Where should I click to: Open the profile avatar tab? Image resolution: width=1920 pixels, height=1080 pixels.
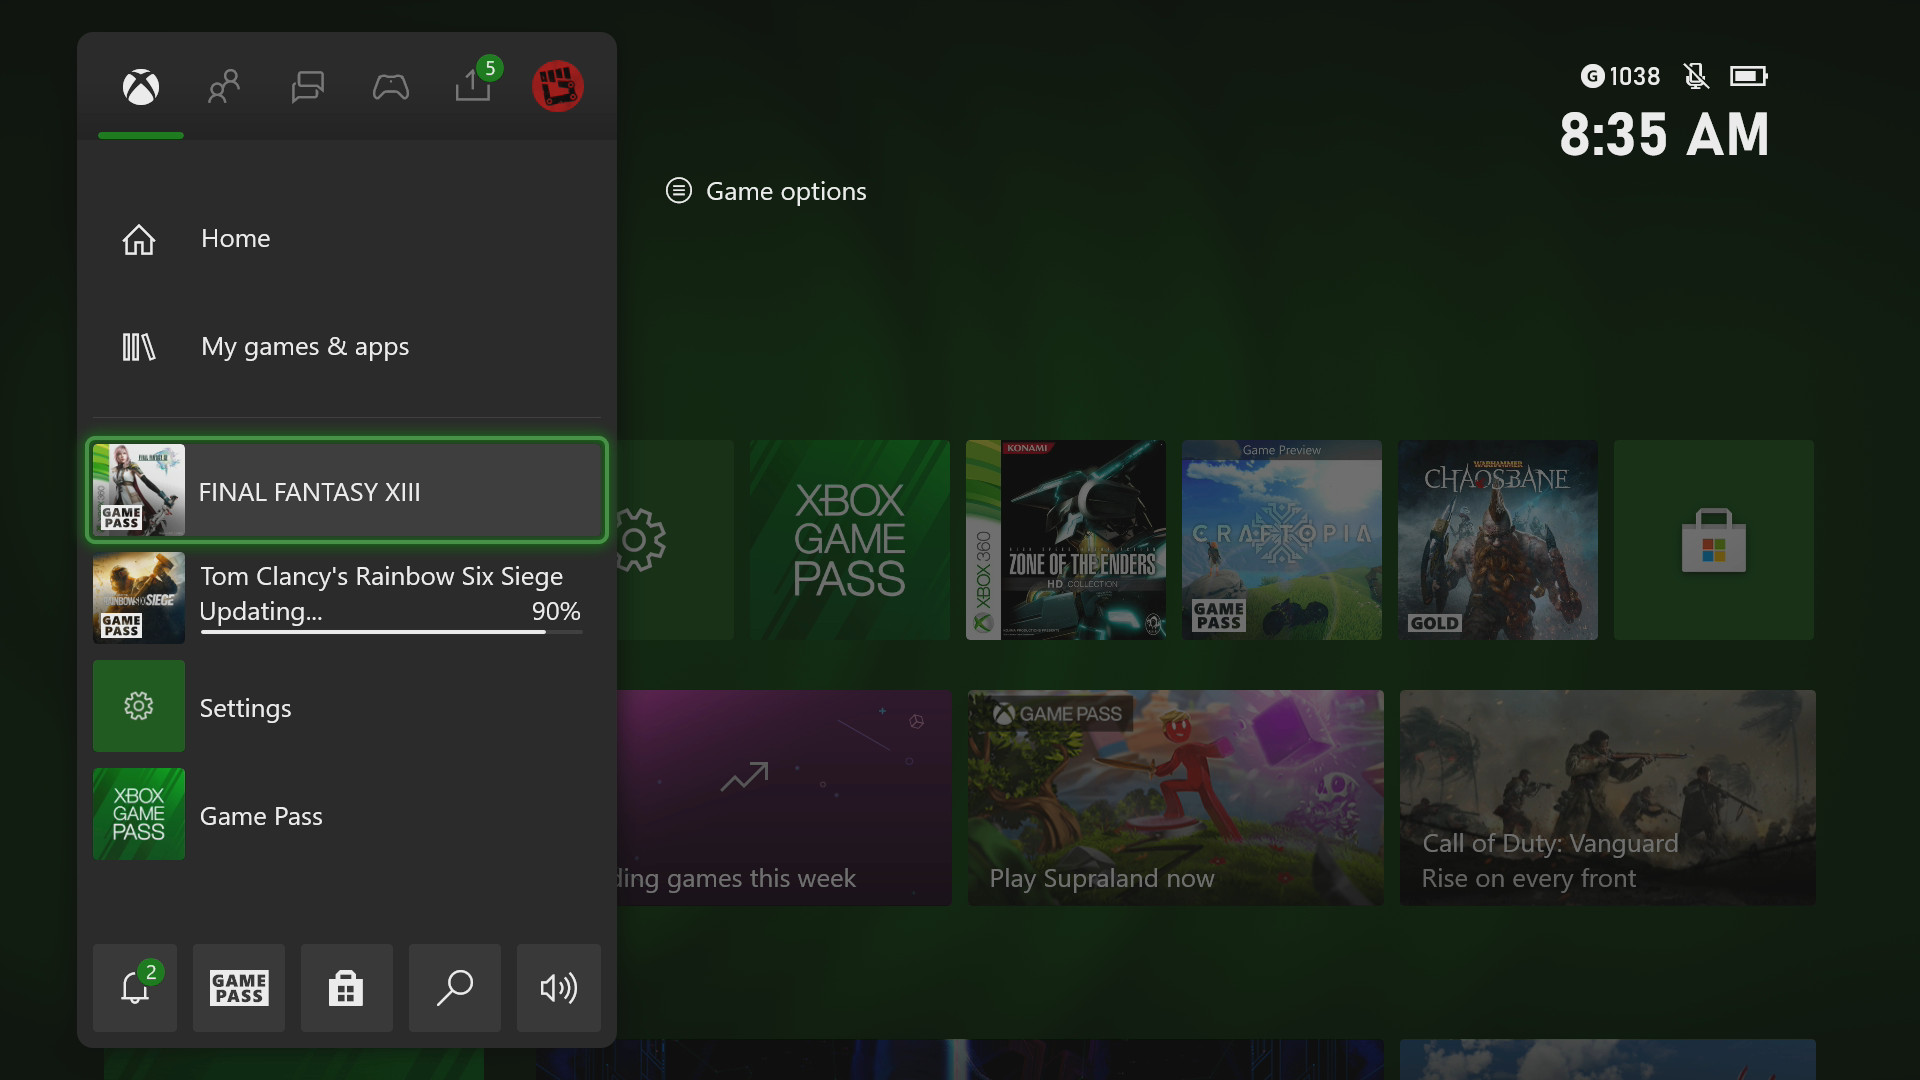click(x=558, y=87)
